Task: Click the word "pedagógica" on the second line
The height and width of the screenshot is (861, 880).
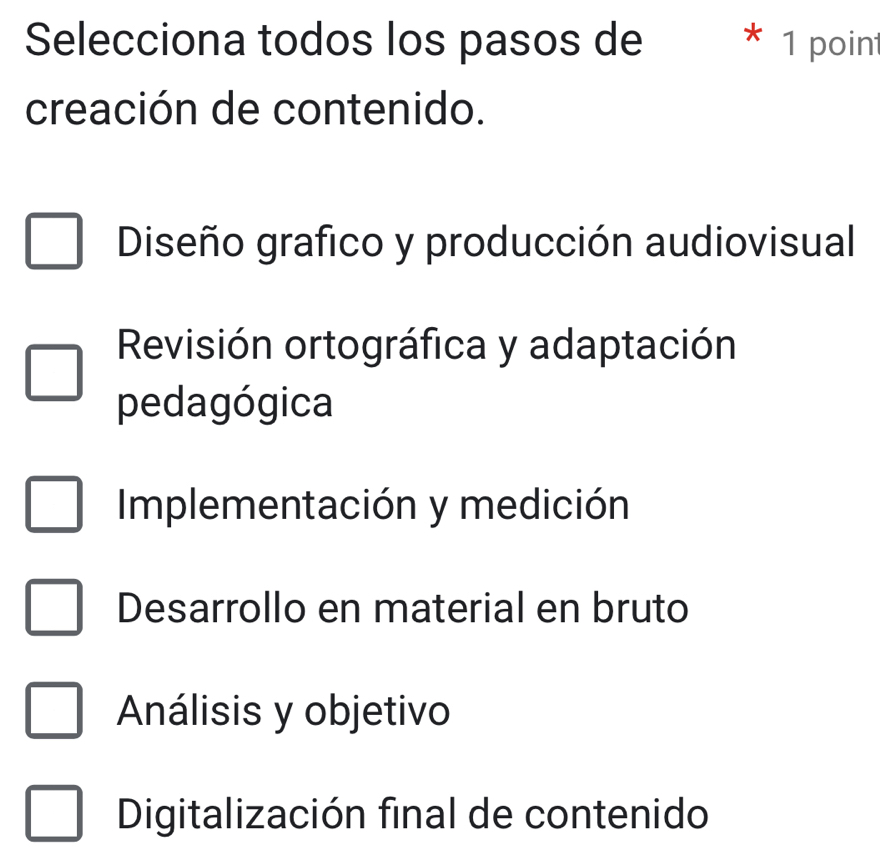Action: 225,402
